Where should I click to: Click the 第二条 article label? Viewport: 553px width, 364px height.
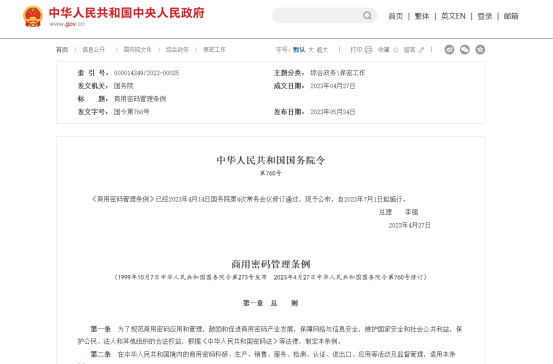tap(101, 354)
